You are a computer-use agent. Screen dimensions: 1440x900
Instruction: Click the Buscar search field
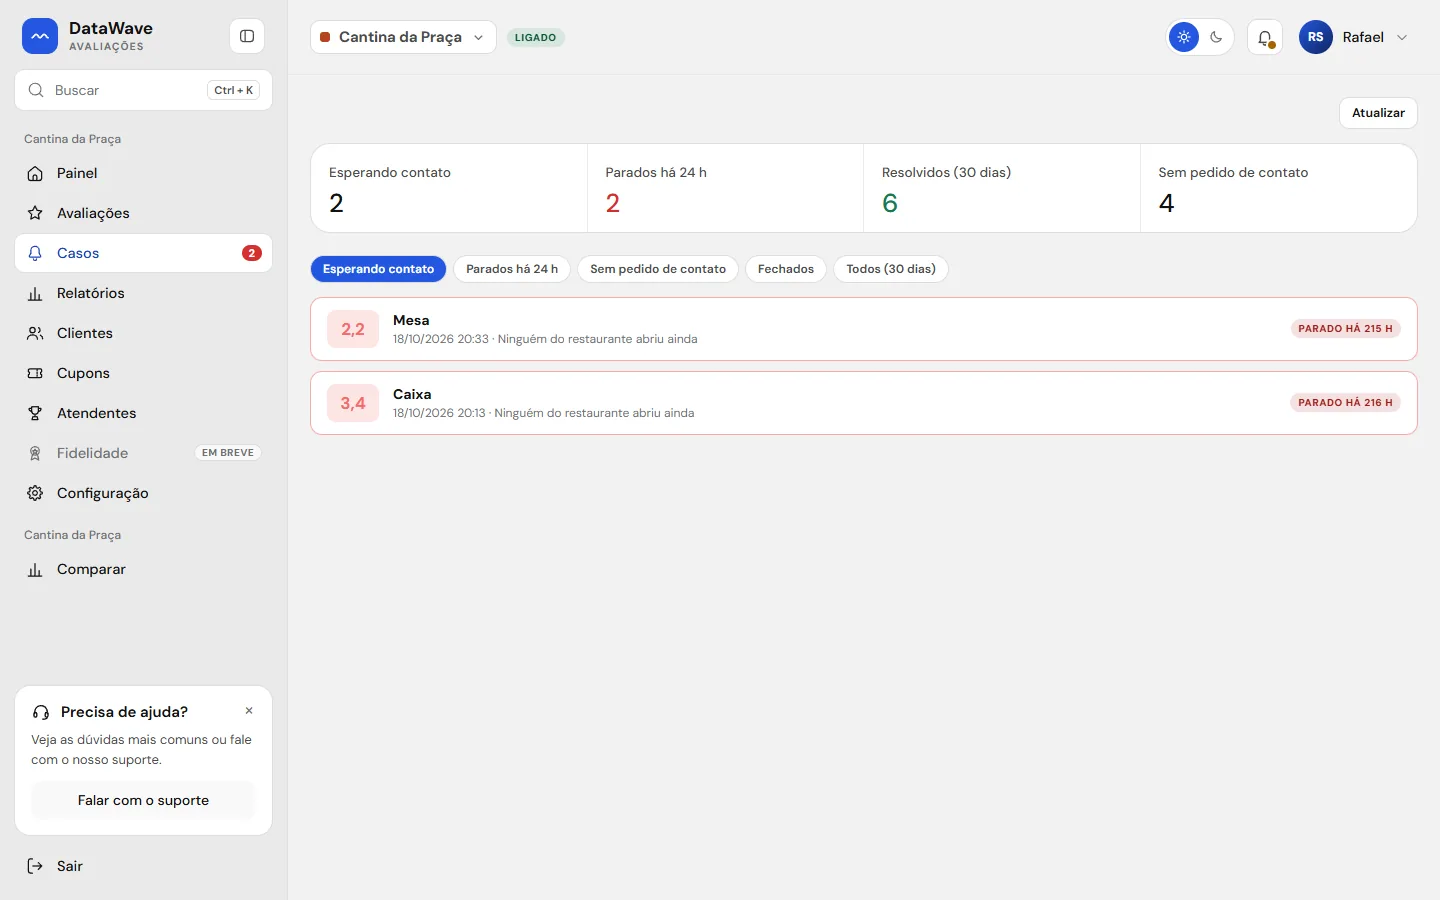pos(143,90)
